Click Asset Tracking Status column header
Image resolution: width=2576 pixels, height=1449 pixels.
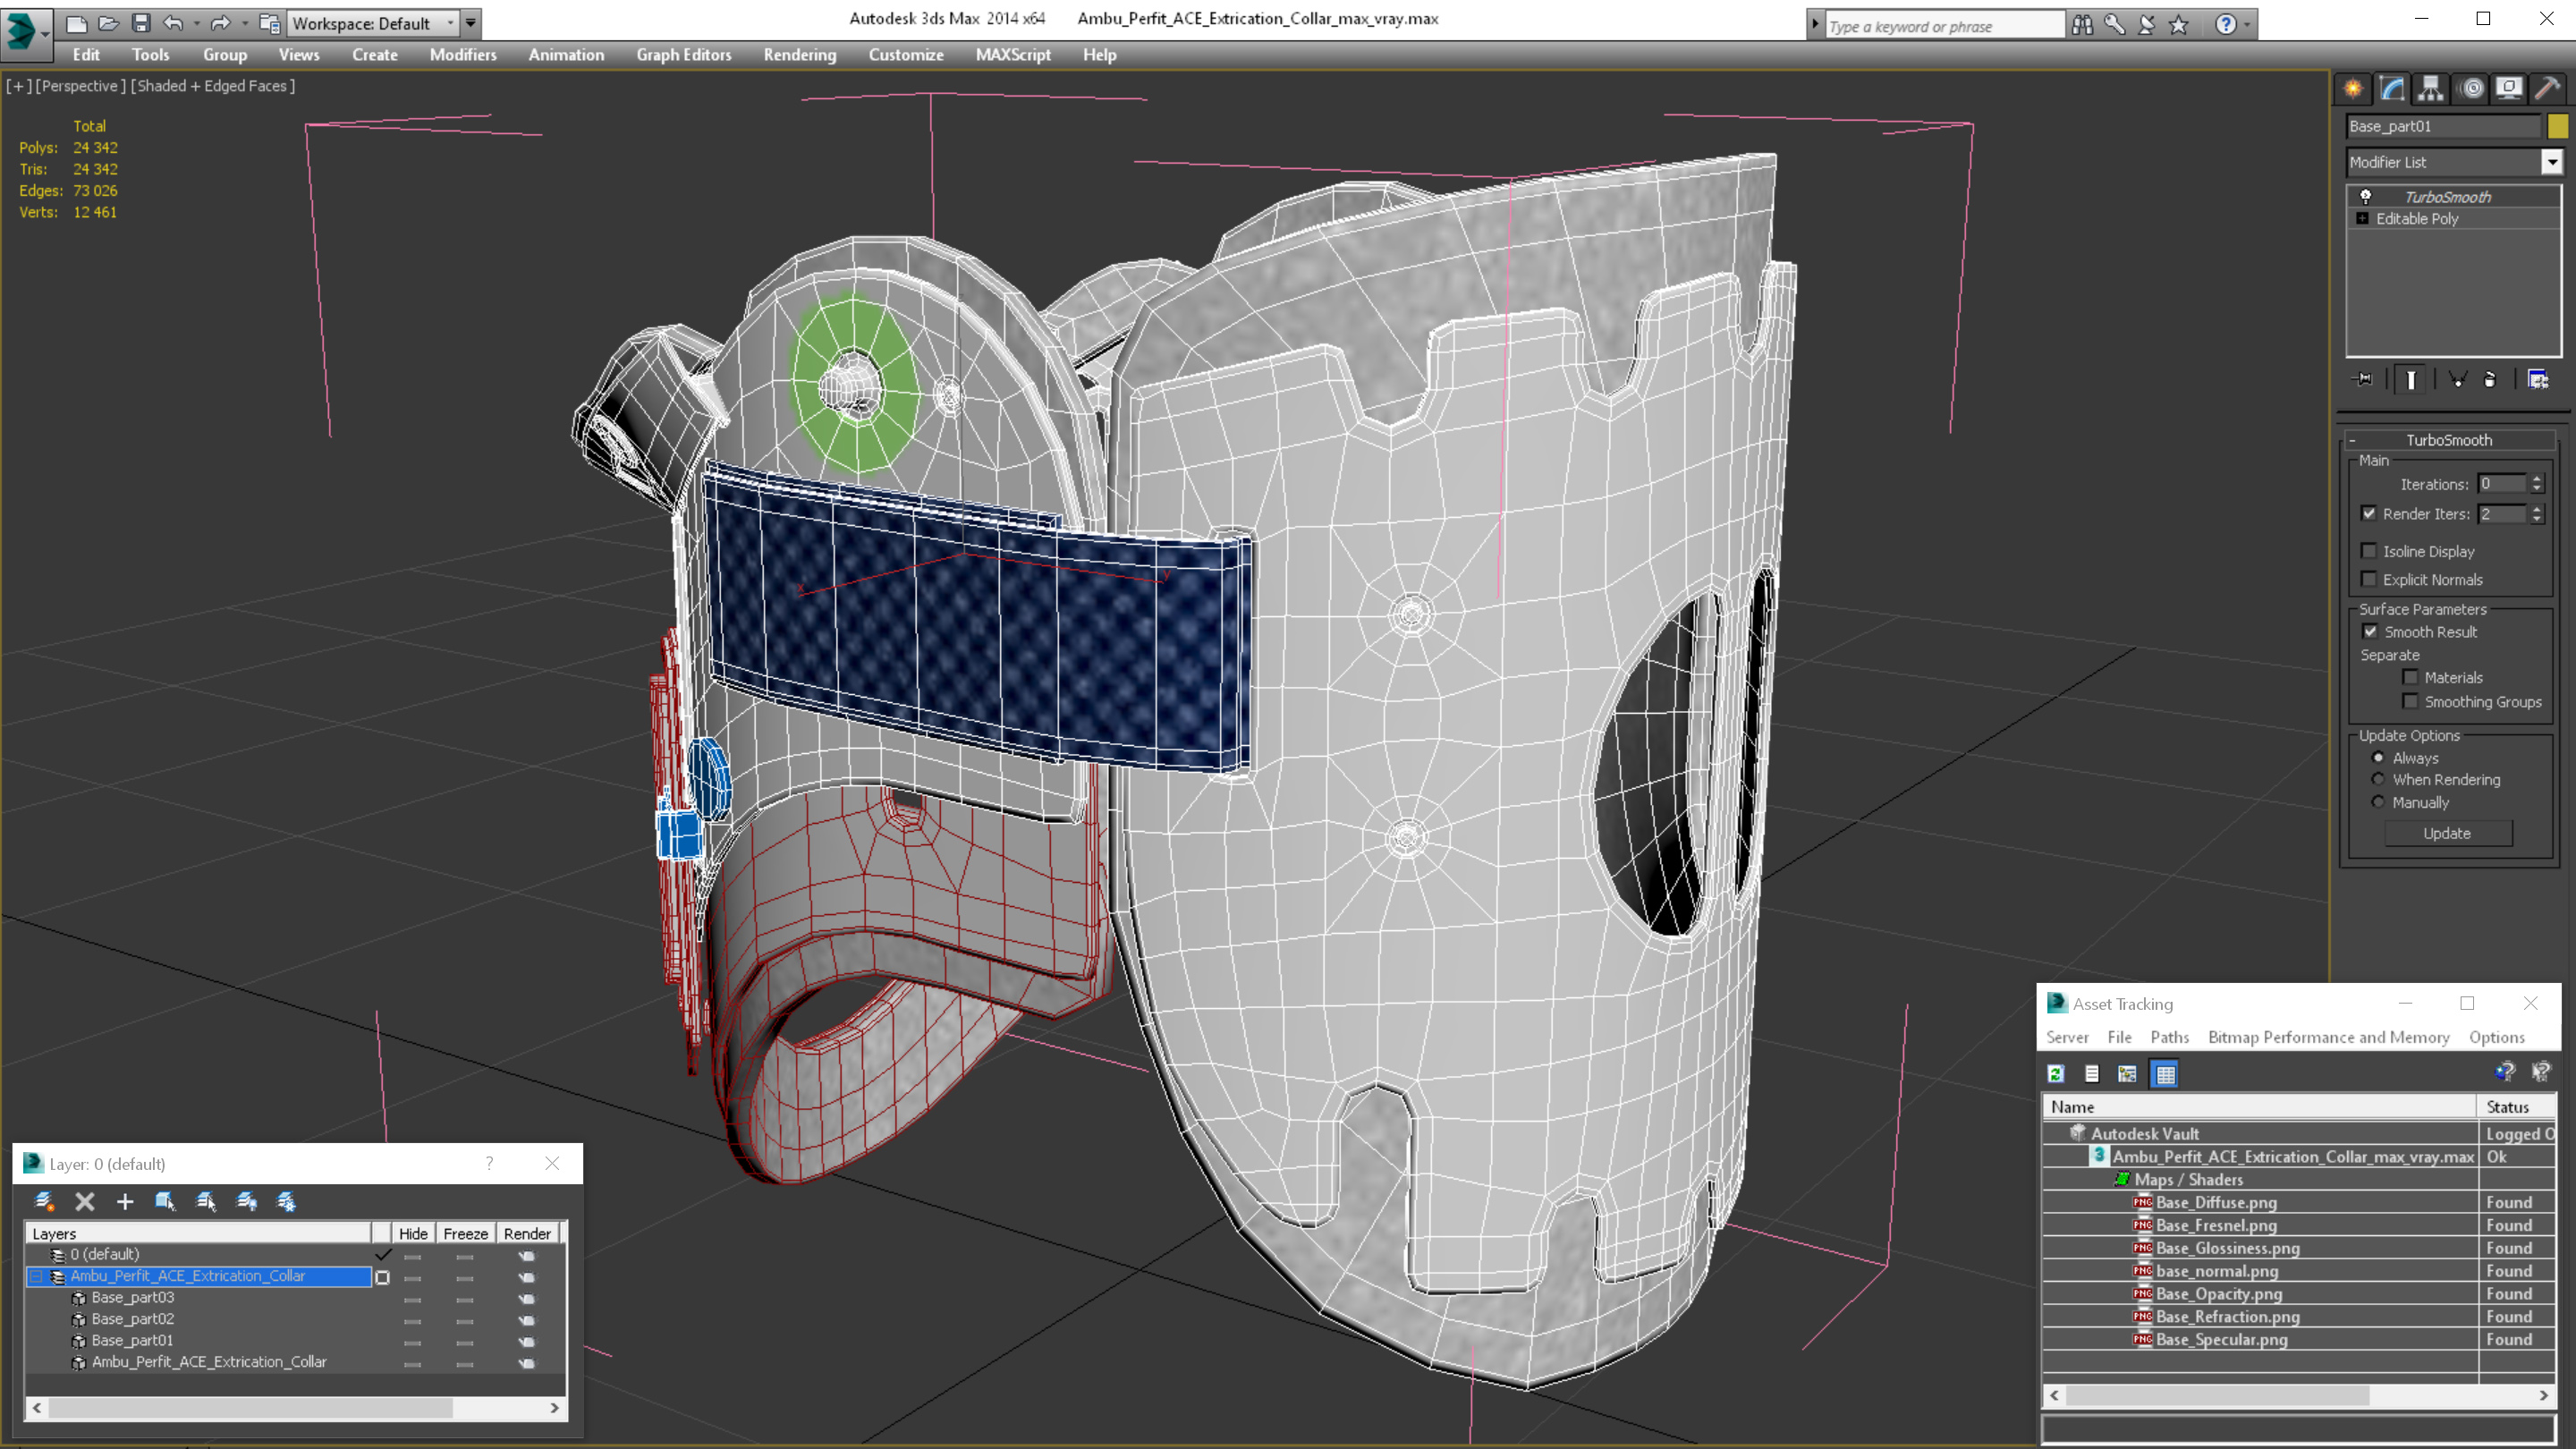[x=2517, y=1106]
